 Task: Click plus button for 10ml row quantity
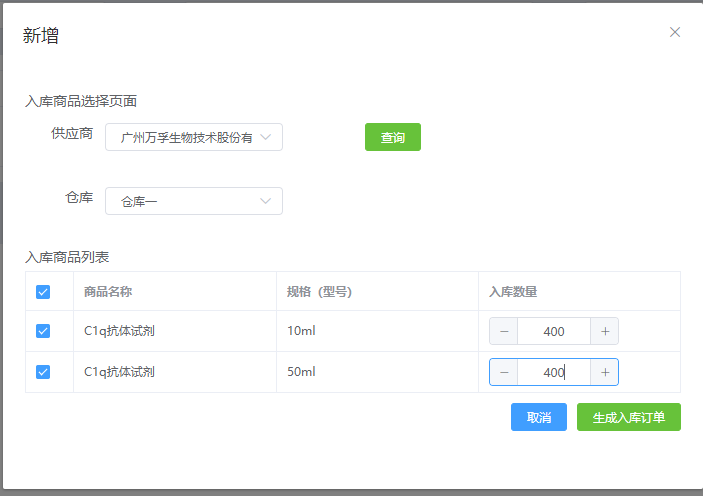pos(604,331)
